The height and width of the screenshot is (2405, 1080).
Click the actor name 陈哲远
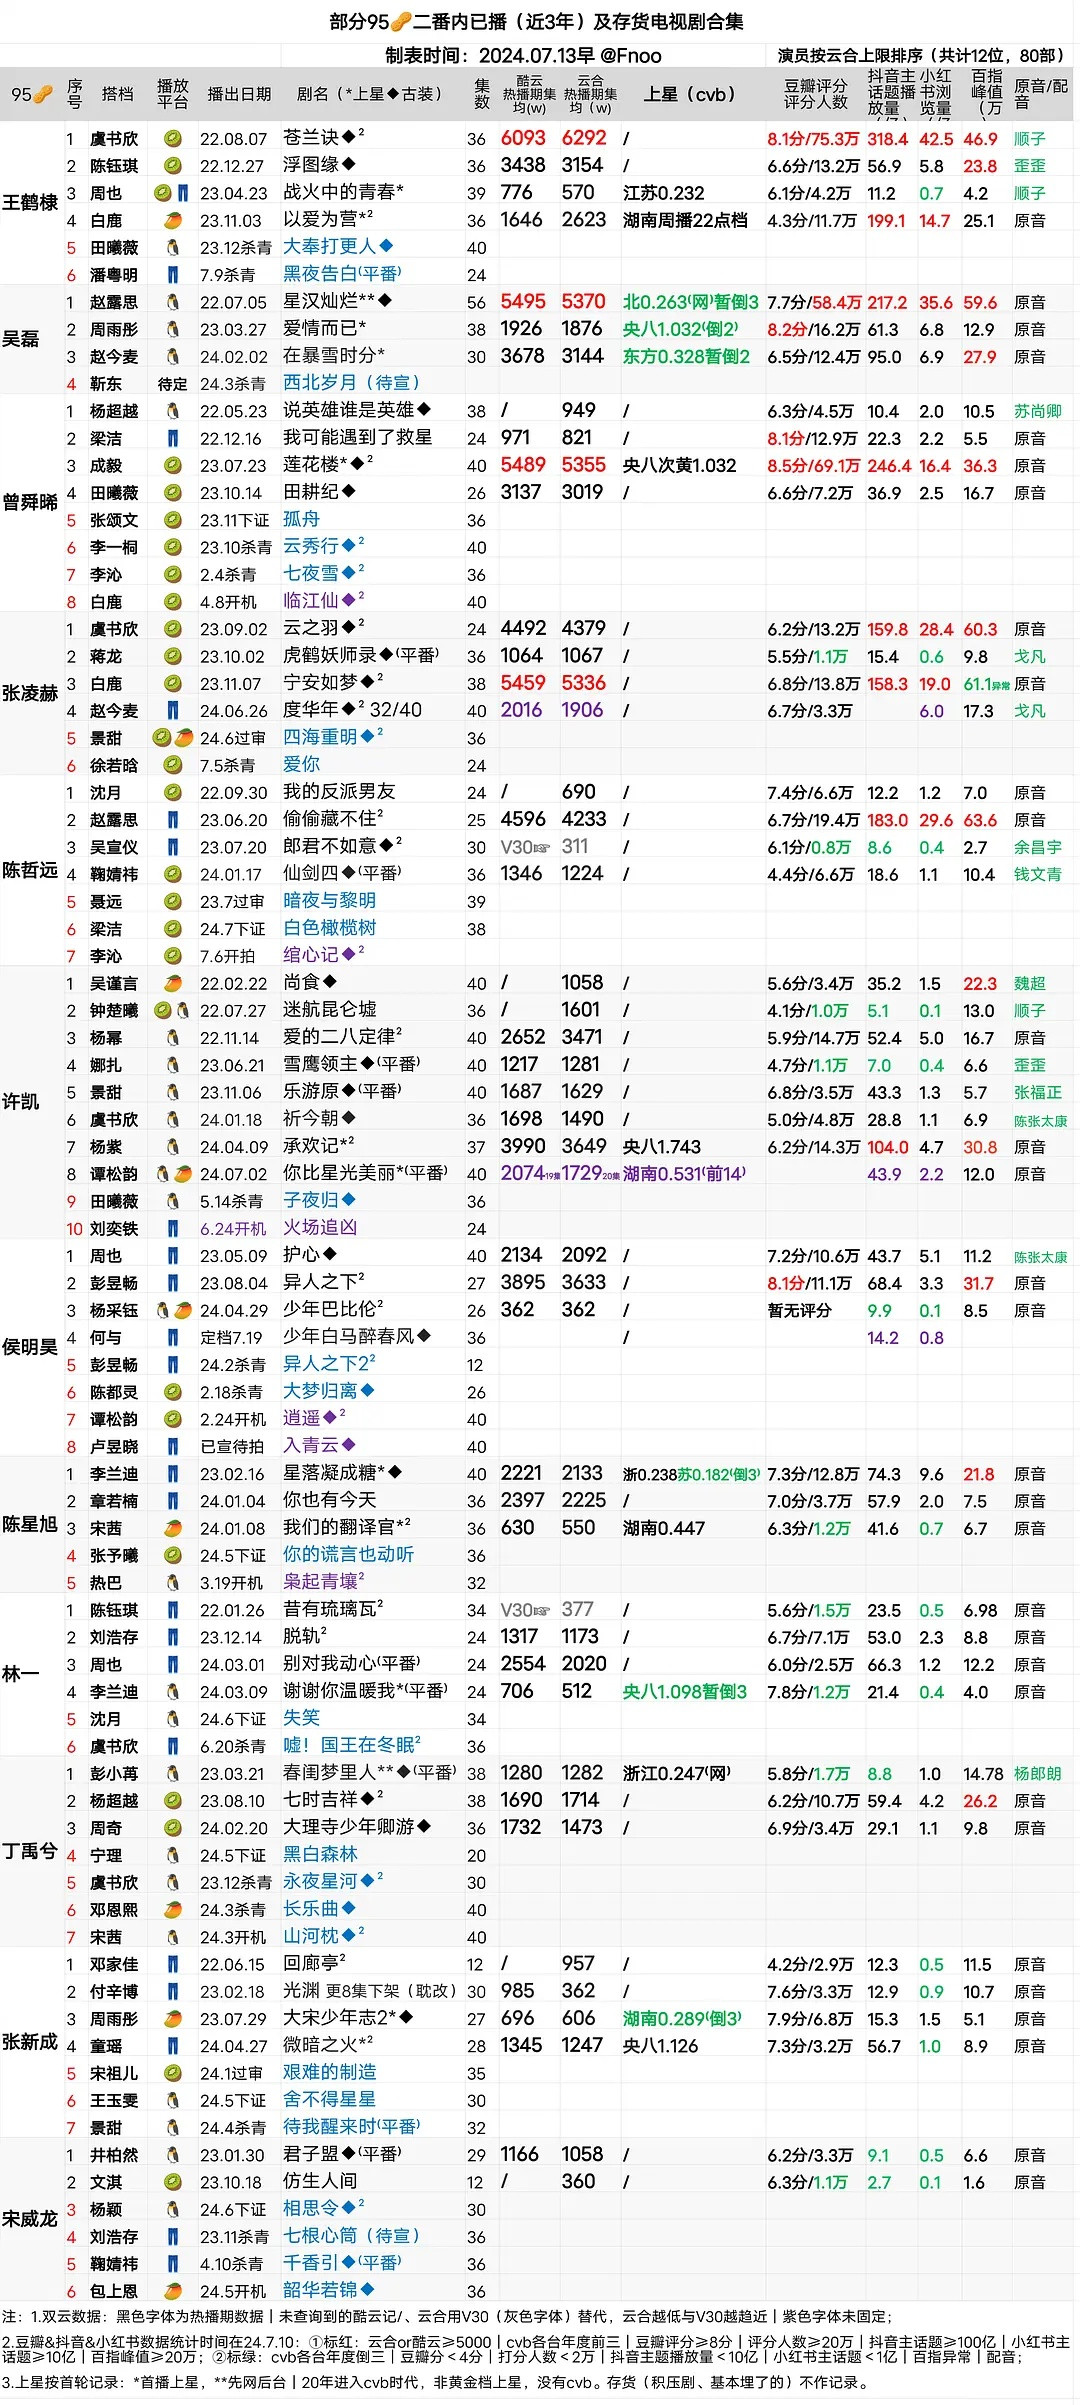click(x=30, y=870)
